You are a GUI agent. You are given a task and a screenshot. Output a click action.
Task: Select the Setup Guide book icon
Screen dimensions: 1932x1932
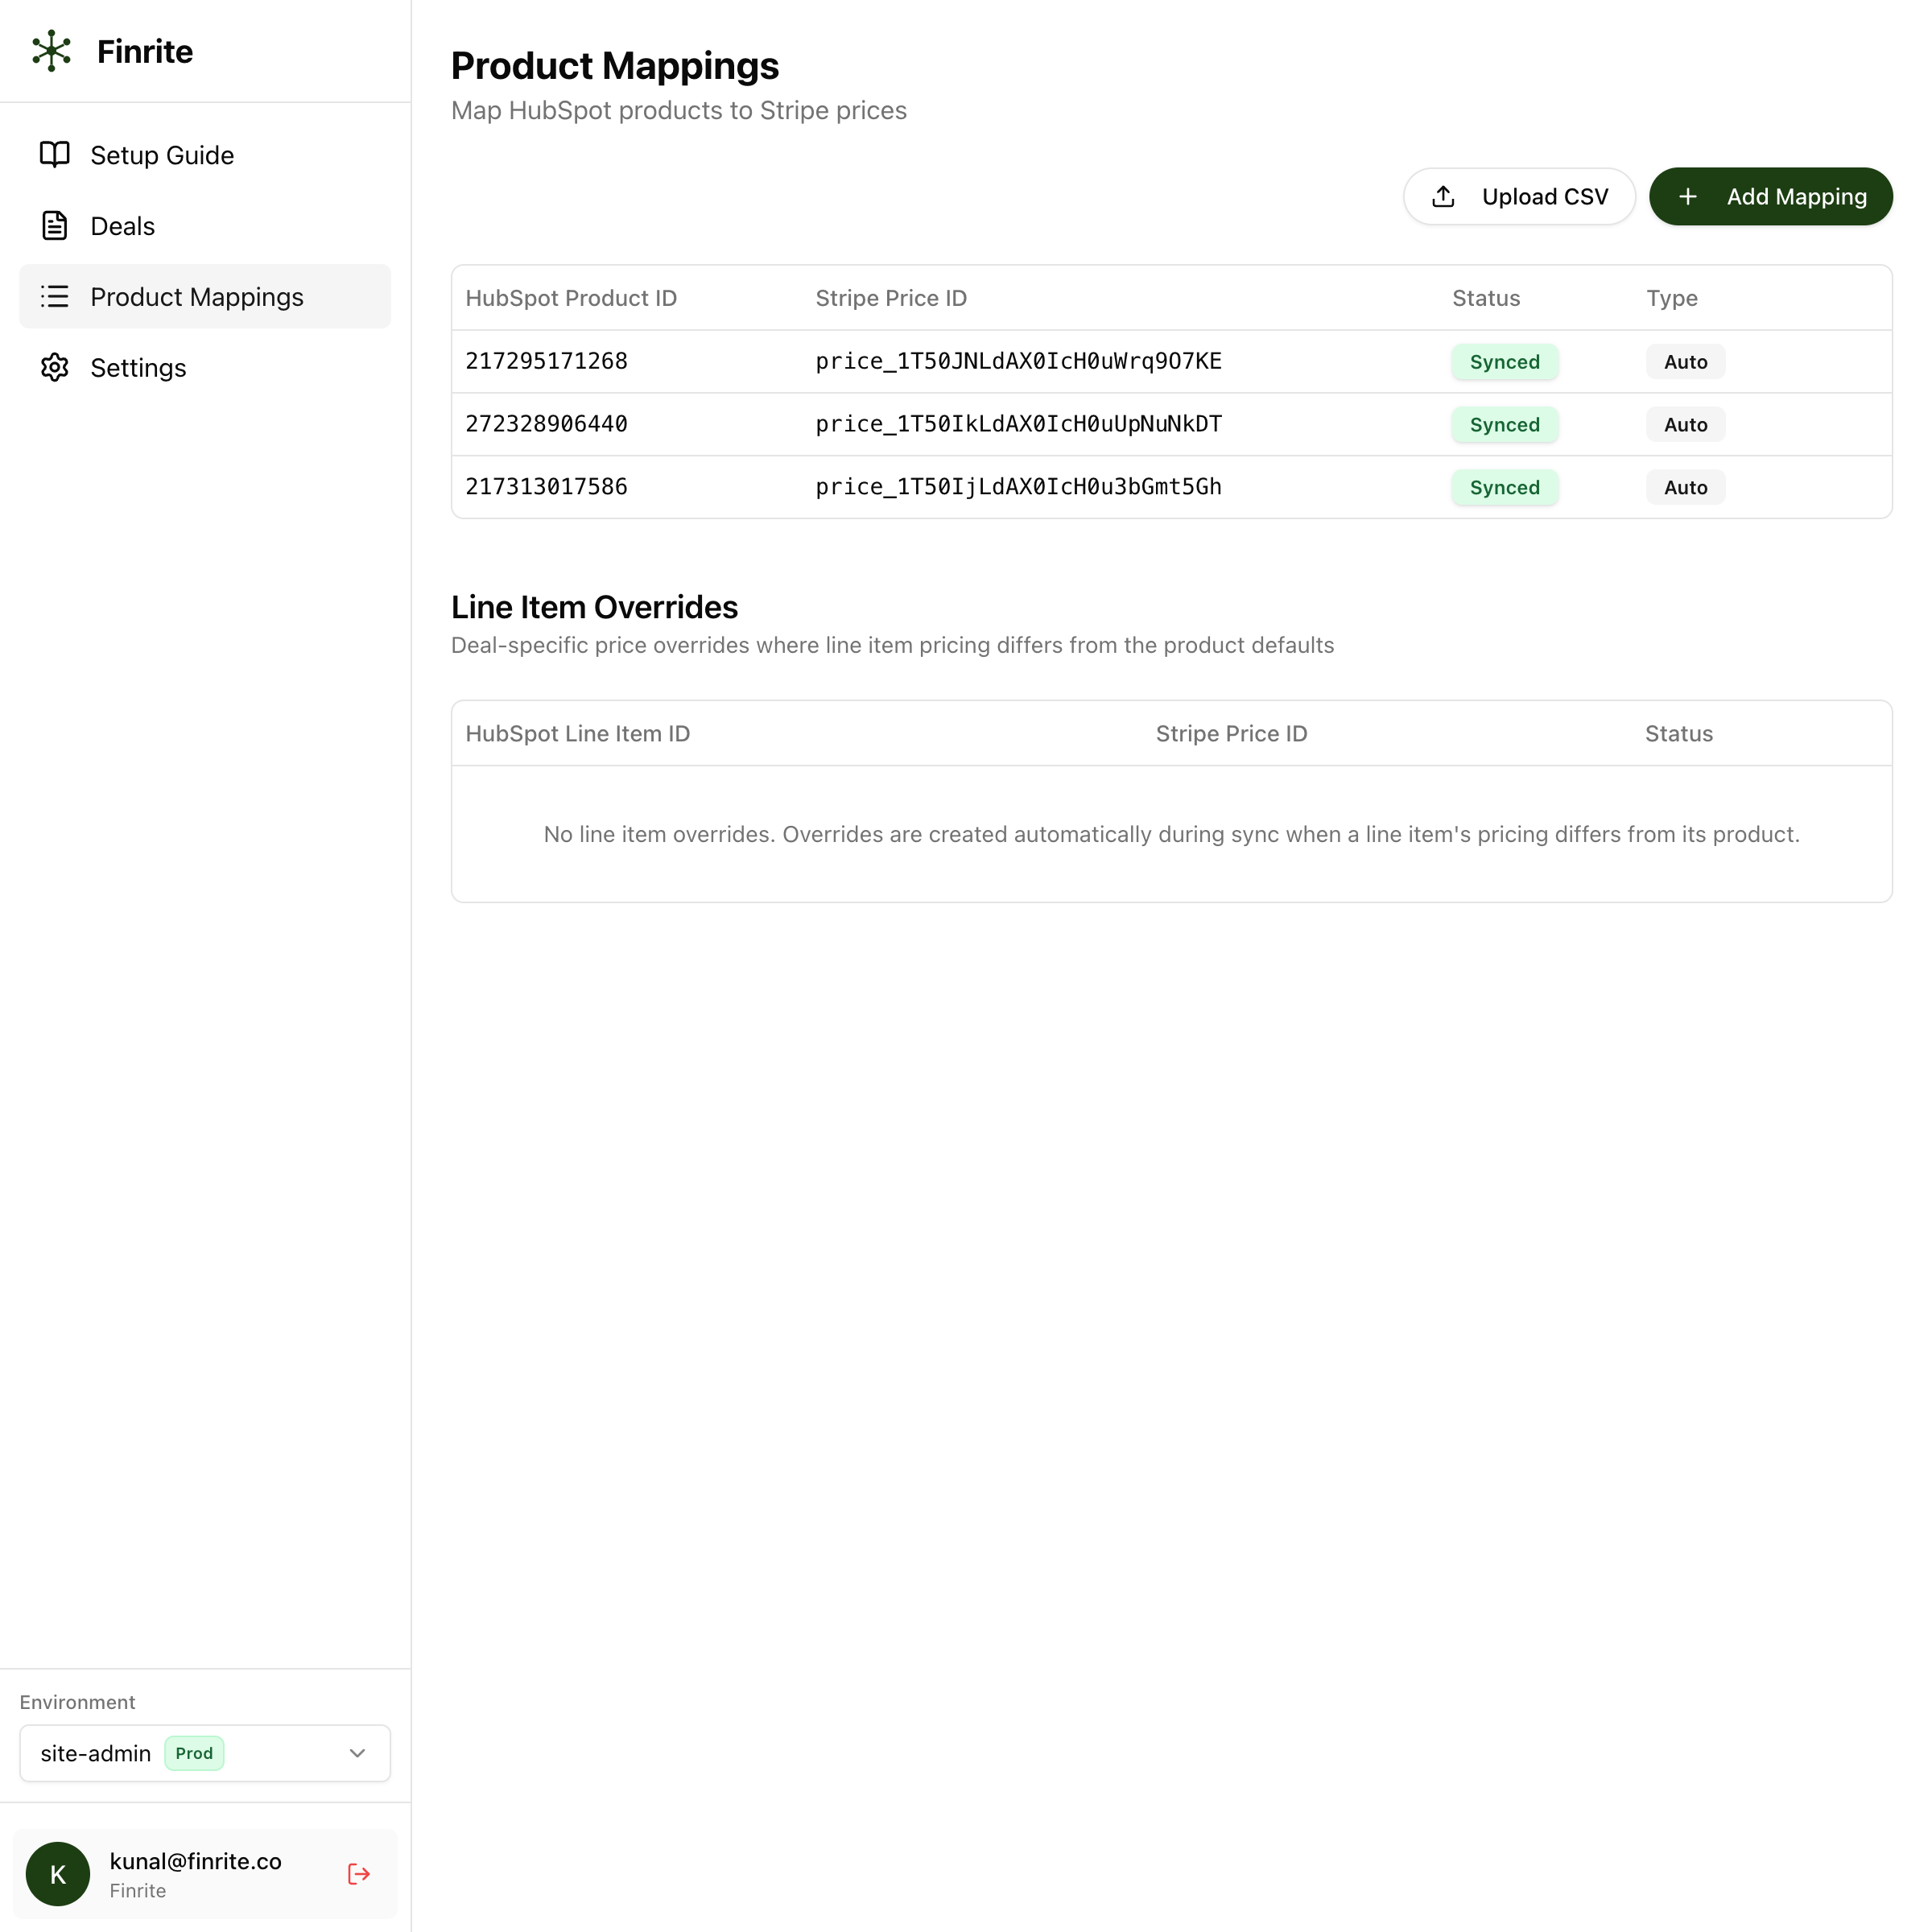(54, 155)
